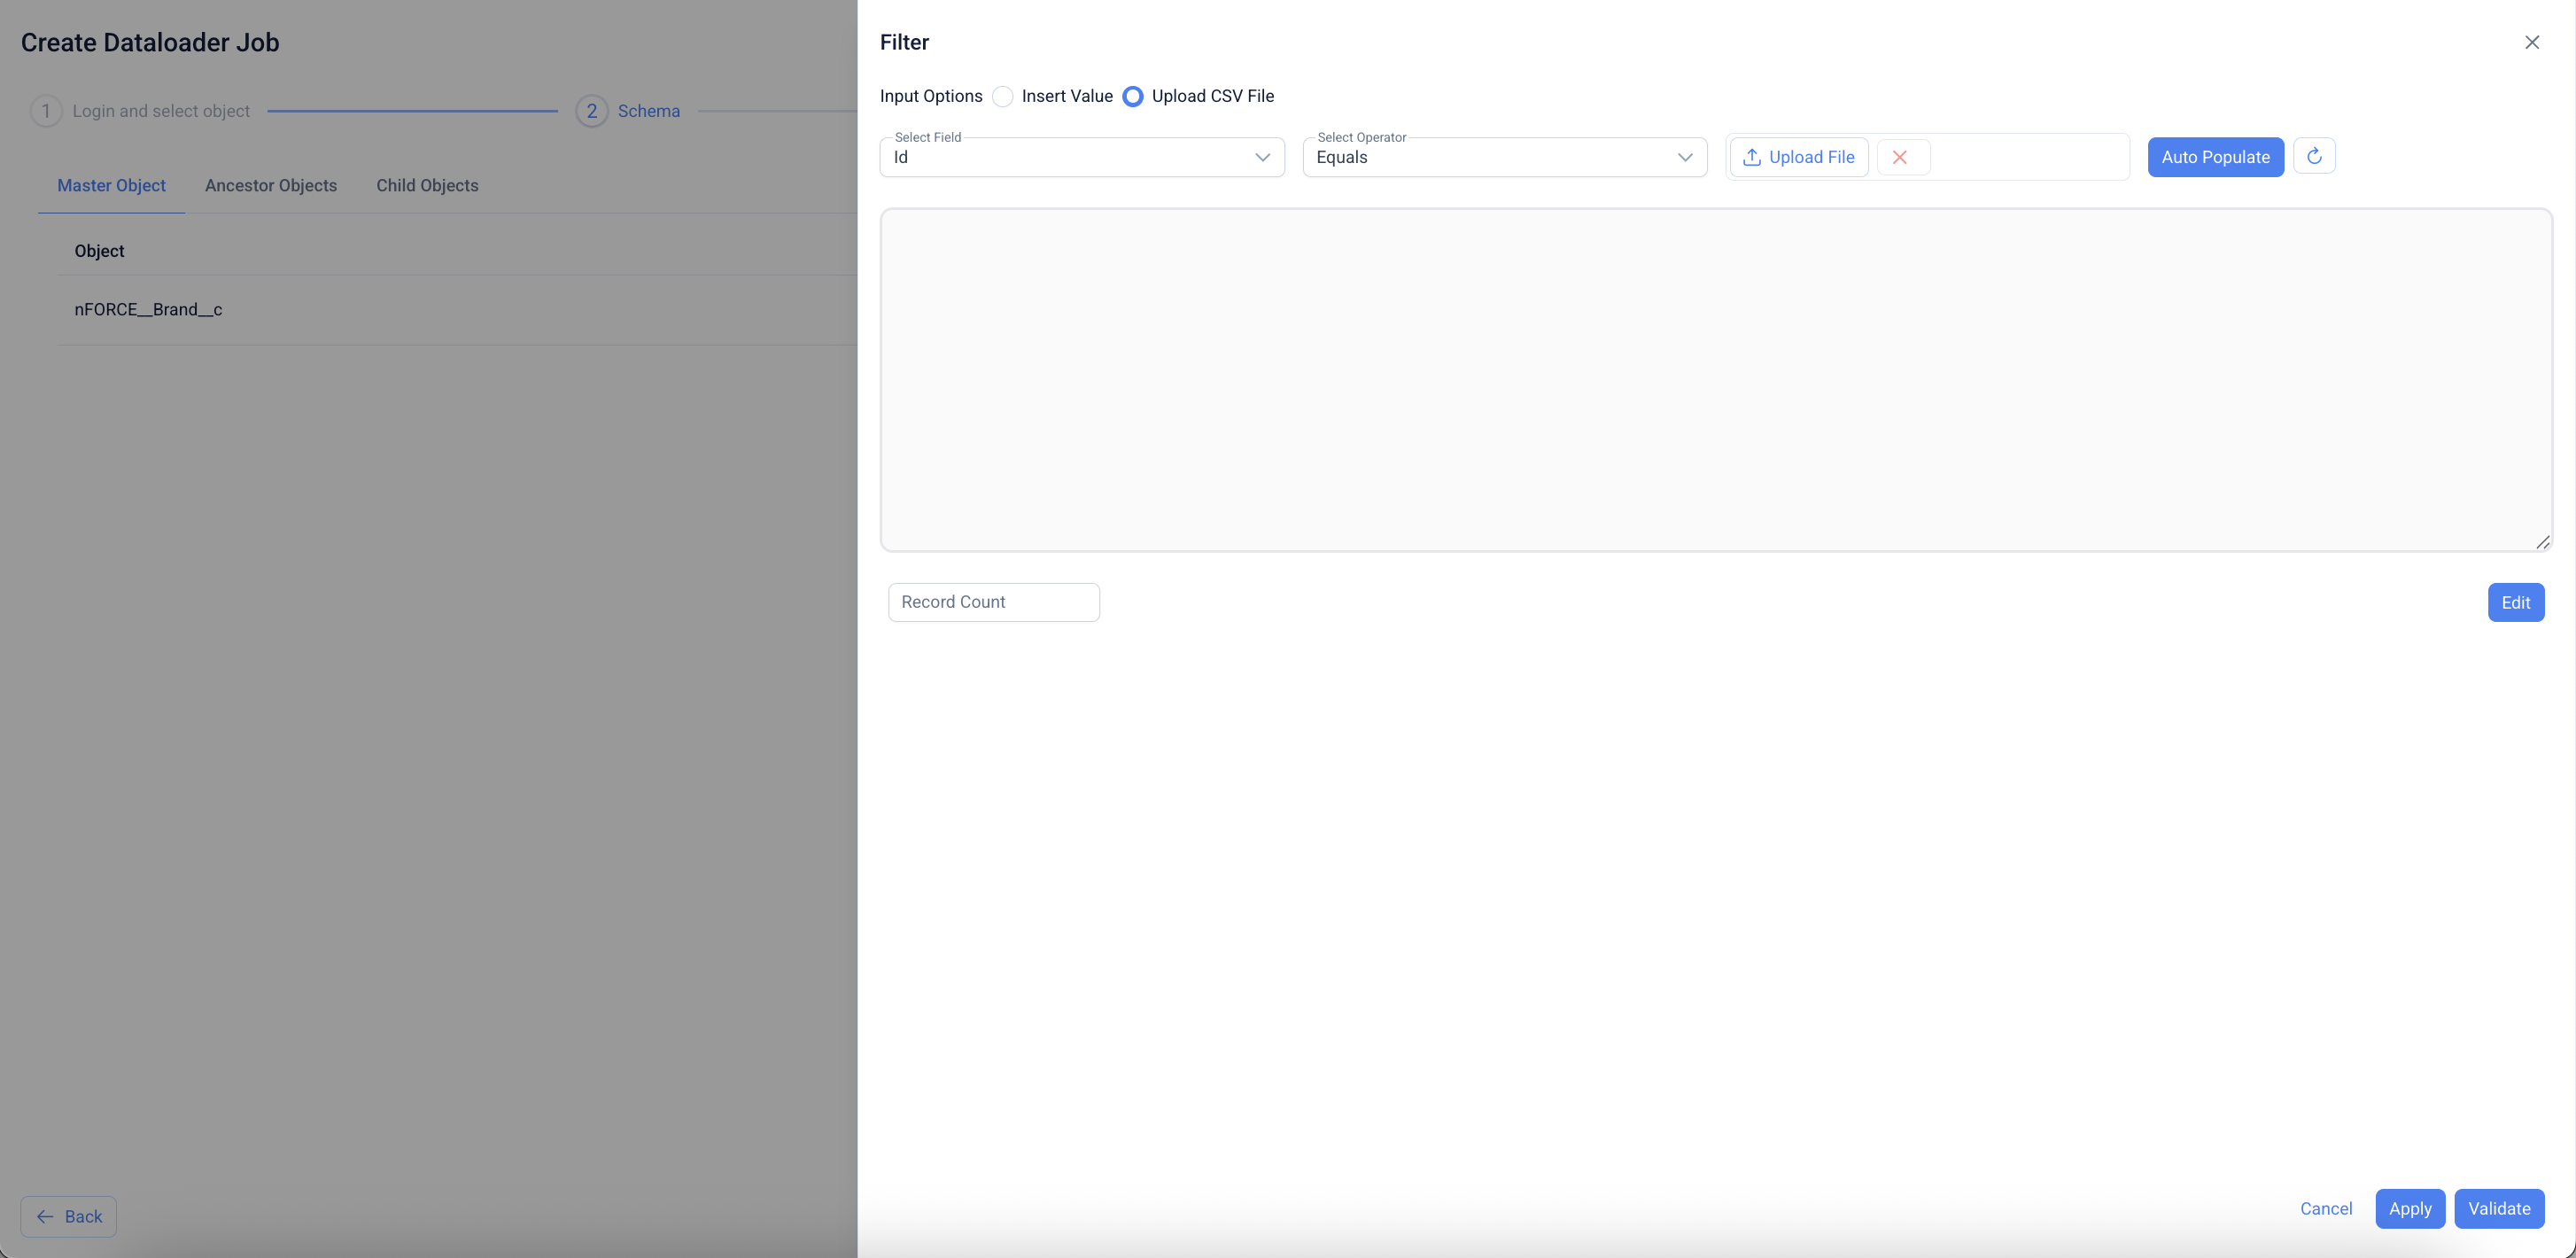Viewport: 2576px width, 1258px height.
Task: Click the Apply button
Action: tap(2409, 1208)
